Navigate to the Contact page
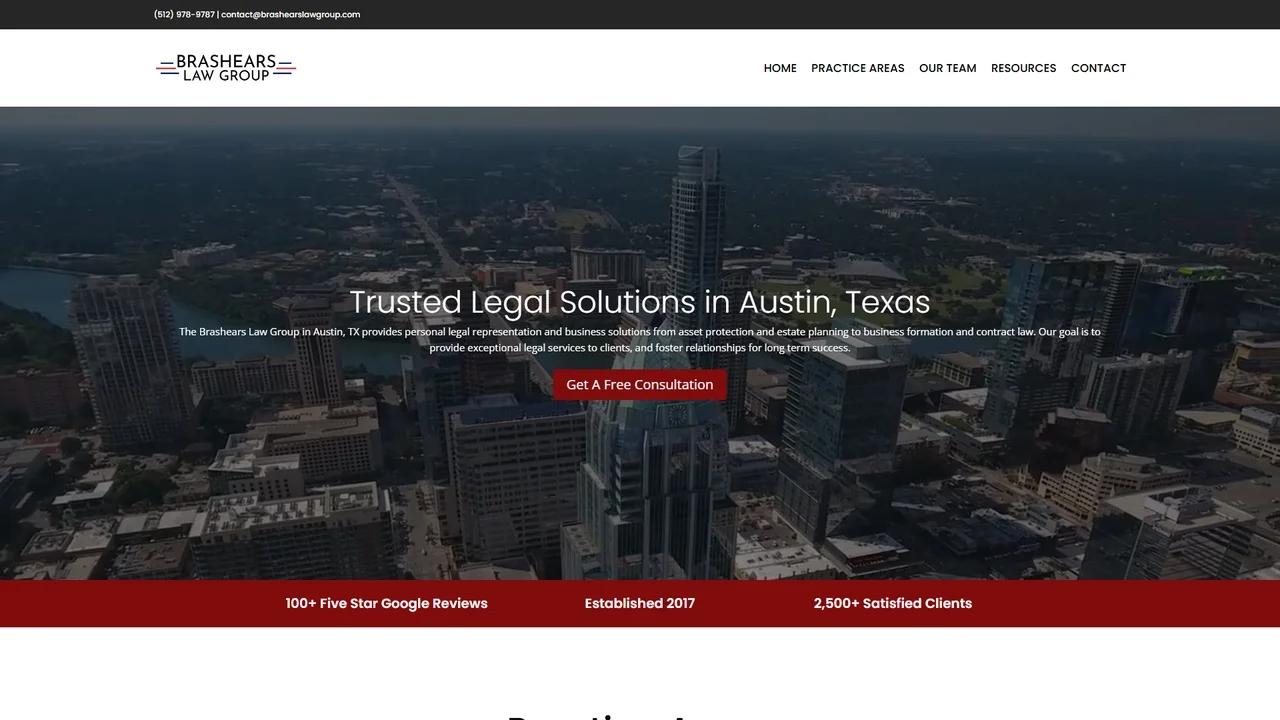Image resolution: width=1280 pixels, height=720 pixels. click(1098, 68)
